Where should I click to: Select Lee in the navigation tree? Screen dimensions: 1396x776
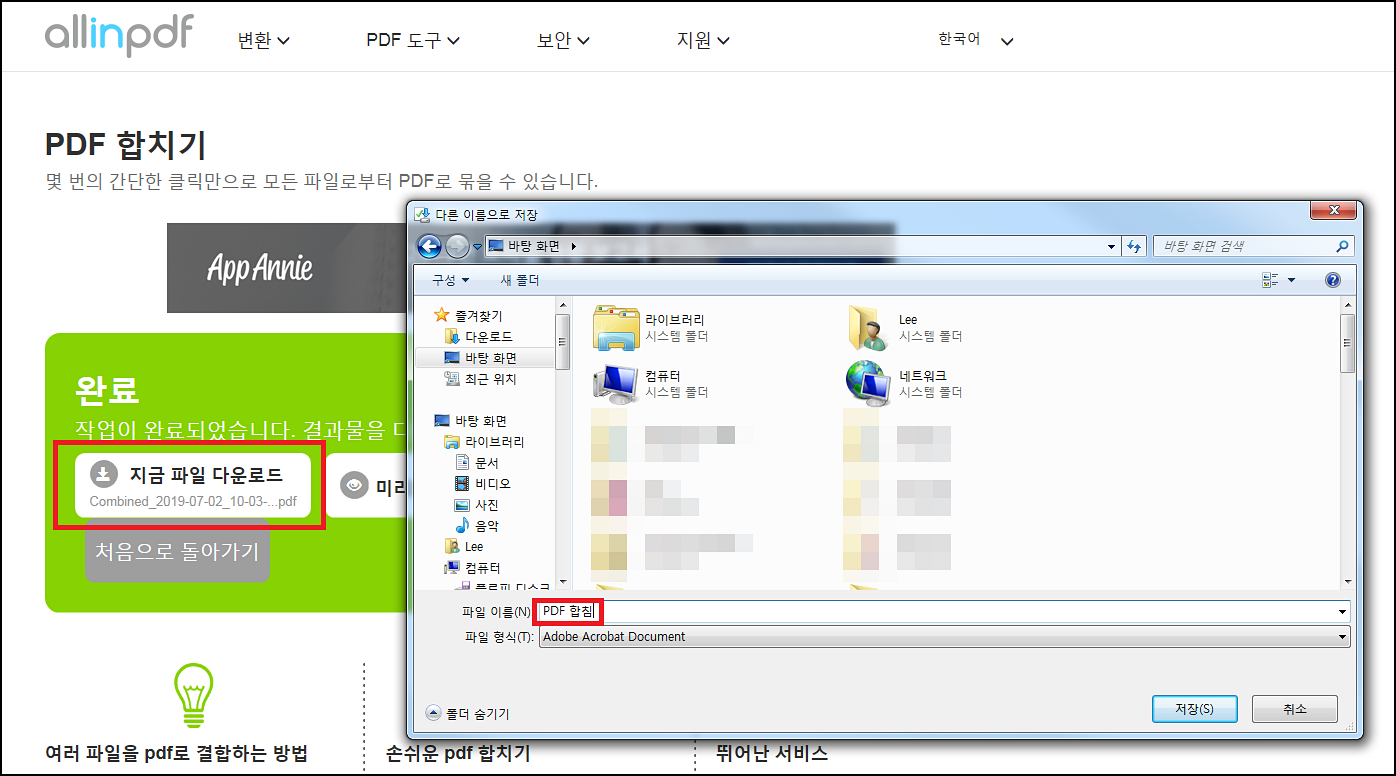465,547
